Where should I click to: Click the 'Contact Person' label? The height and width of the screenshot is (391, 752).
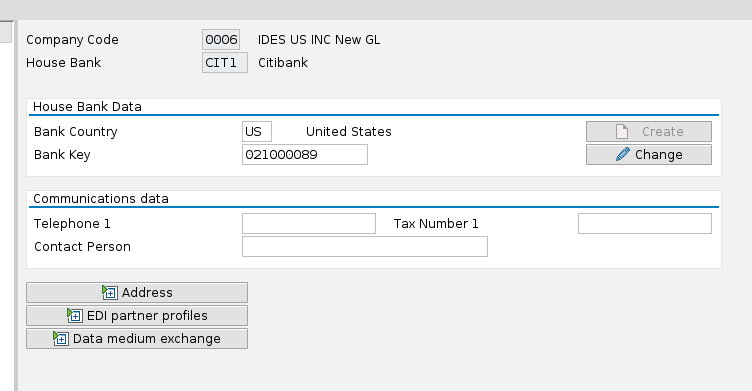point(82,247)
